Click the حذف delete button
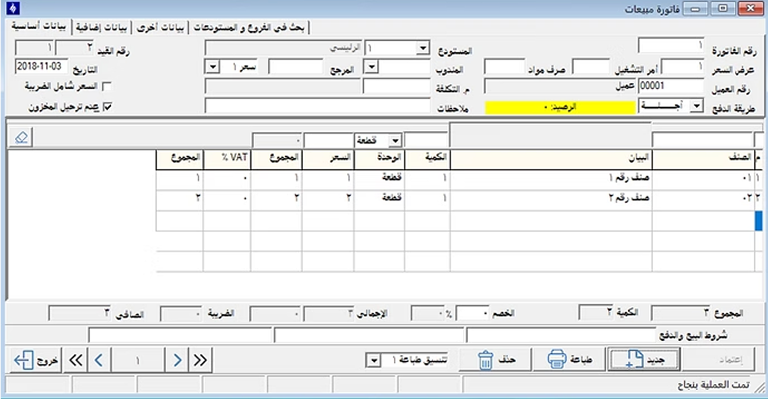768x399 pixels. pyautogui.click(x=495, y=360)
